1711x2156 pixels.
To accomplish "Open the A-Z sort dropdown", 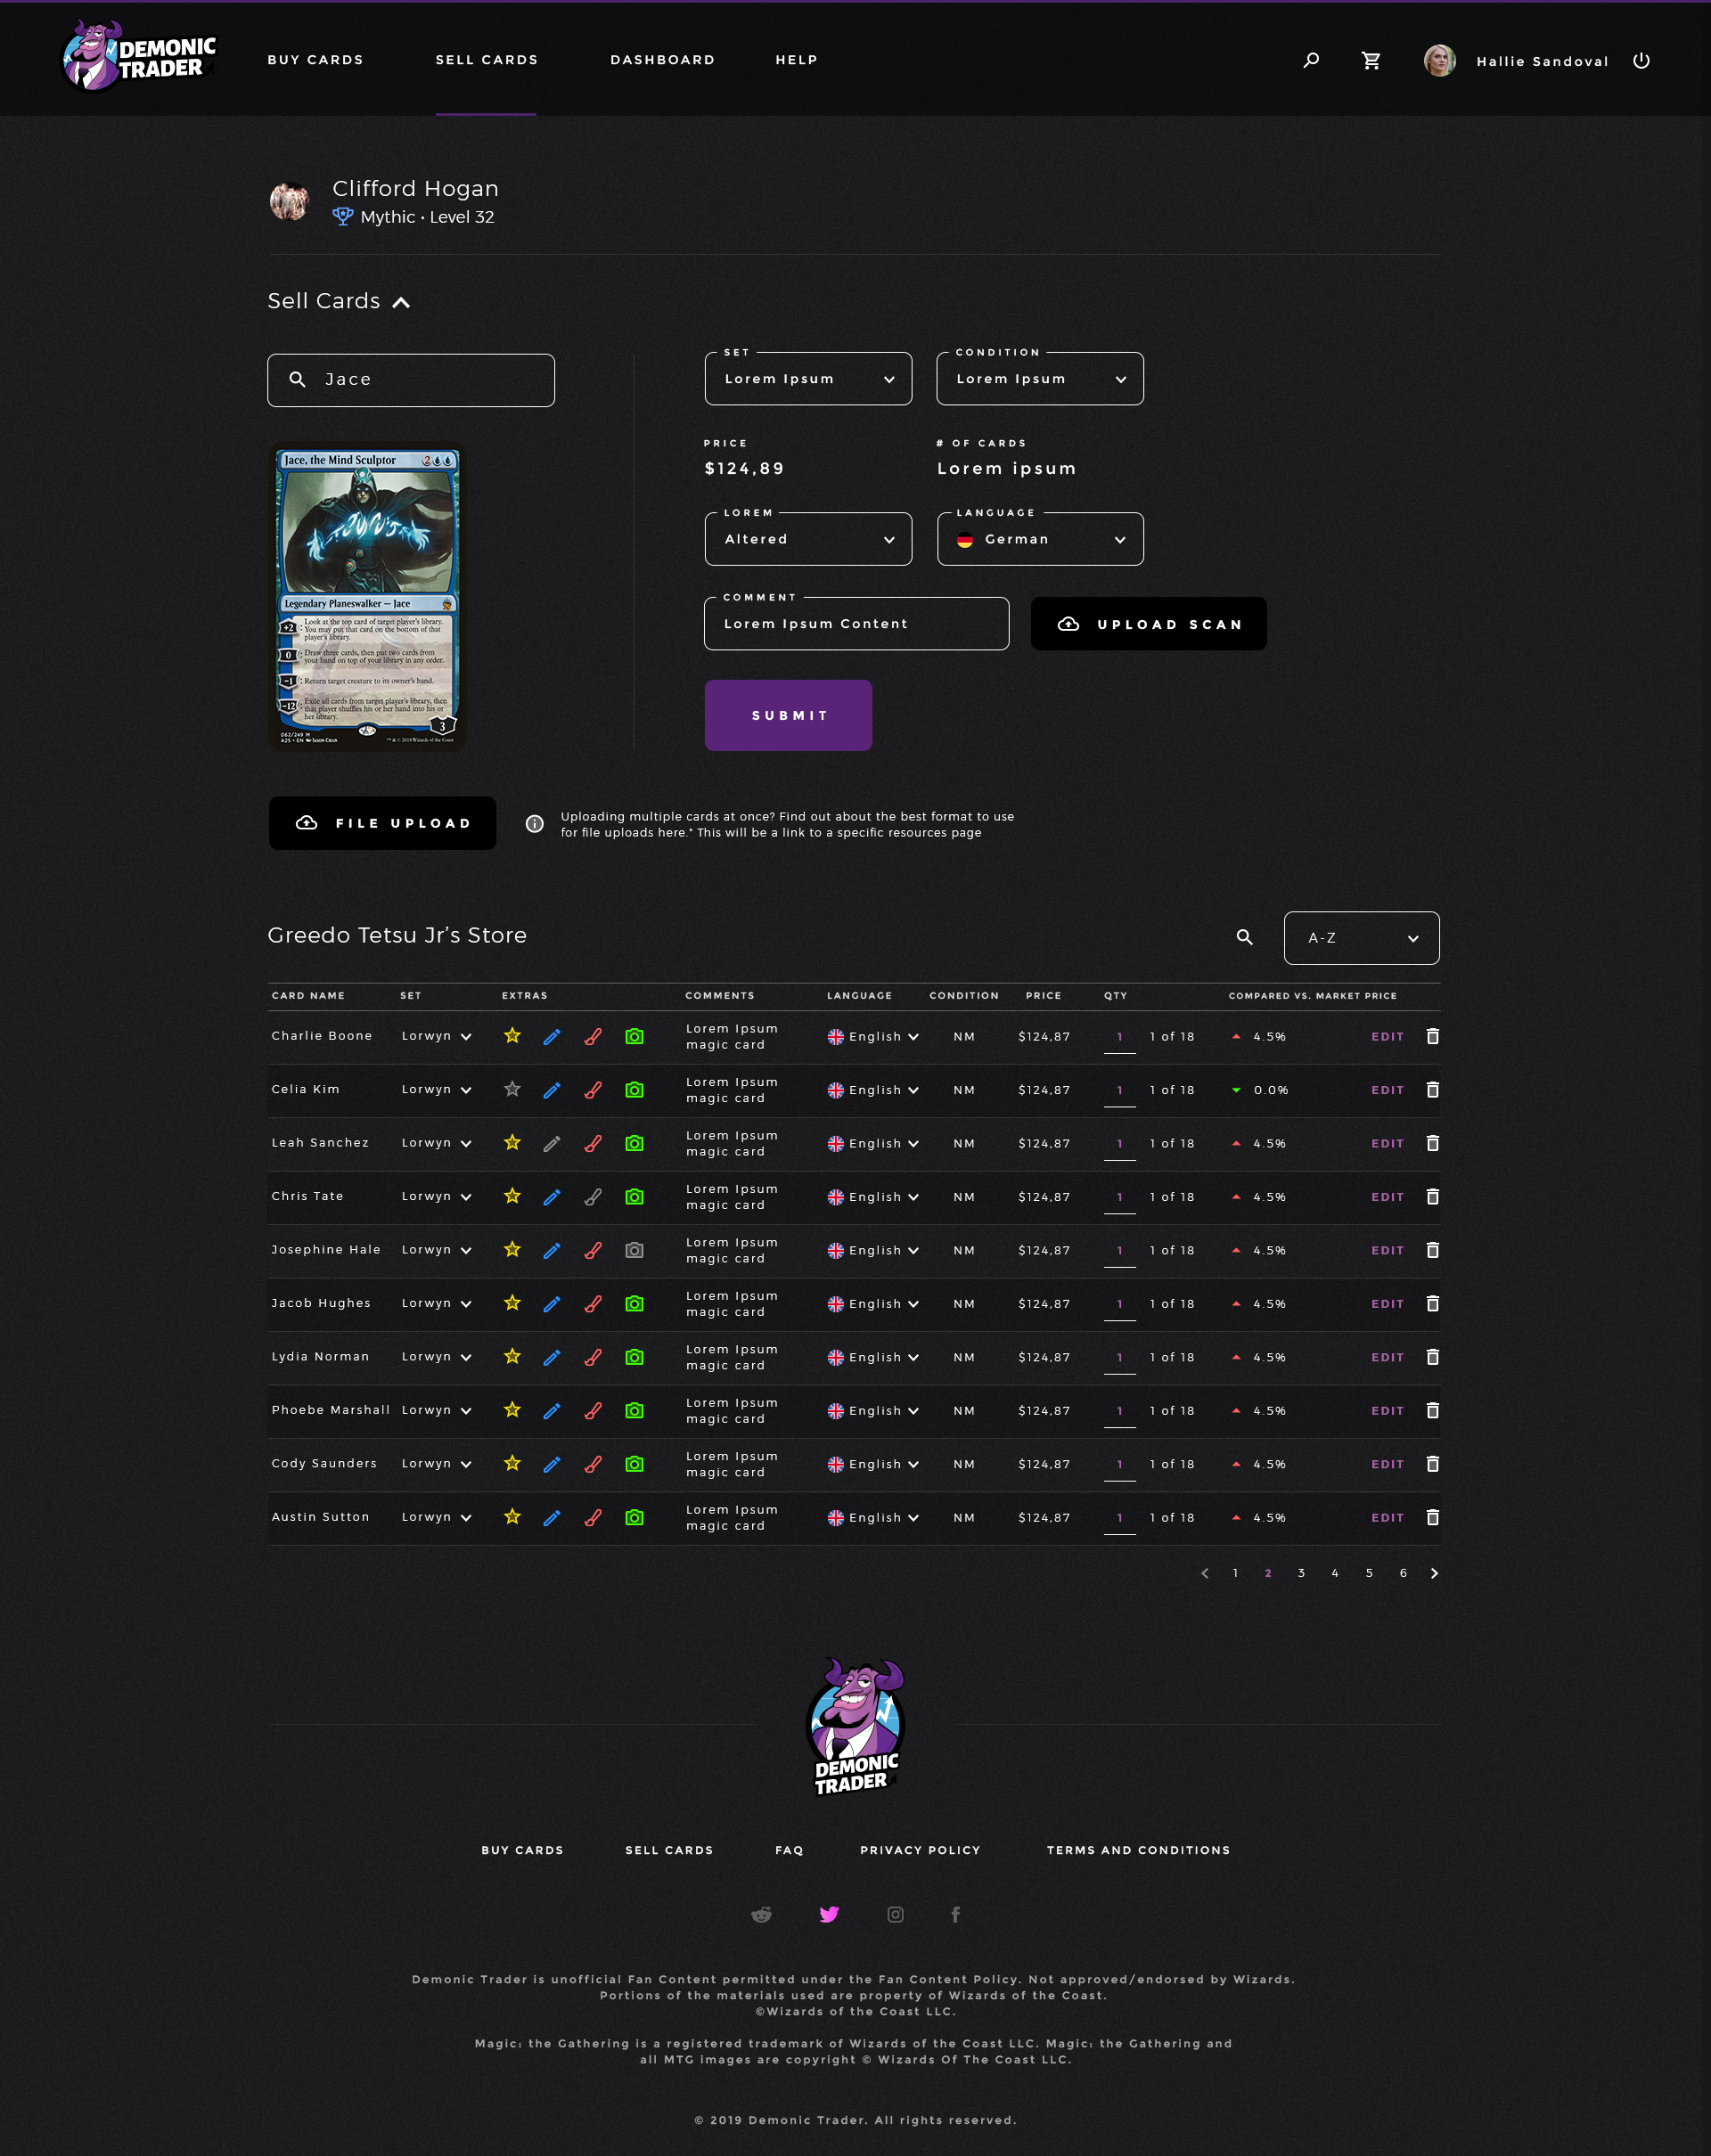I will tap(1360, 938).
